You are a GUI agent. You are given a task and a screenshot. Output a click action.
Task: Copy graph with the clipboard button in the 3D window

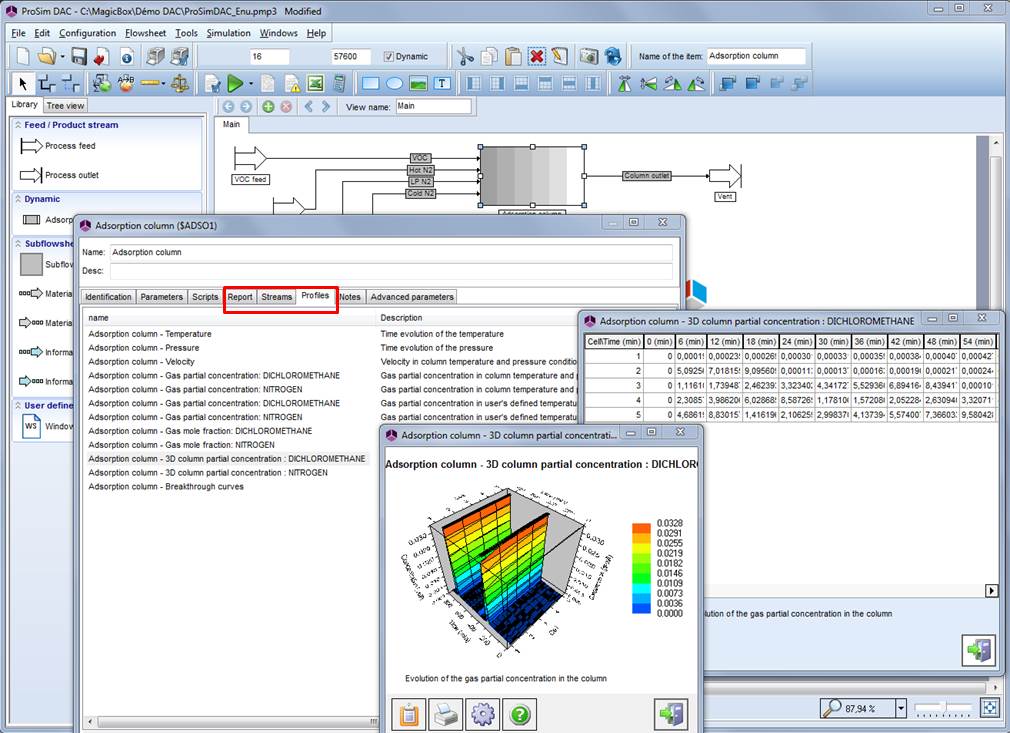click(408, 714)
